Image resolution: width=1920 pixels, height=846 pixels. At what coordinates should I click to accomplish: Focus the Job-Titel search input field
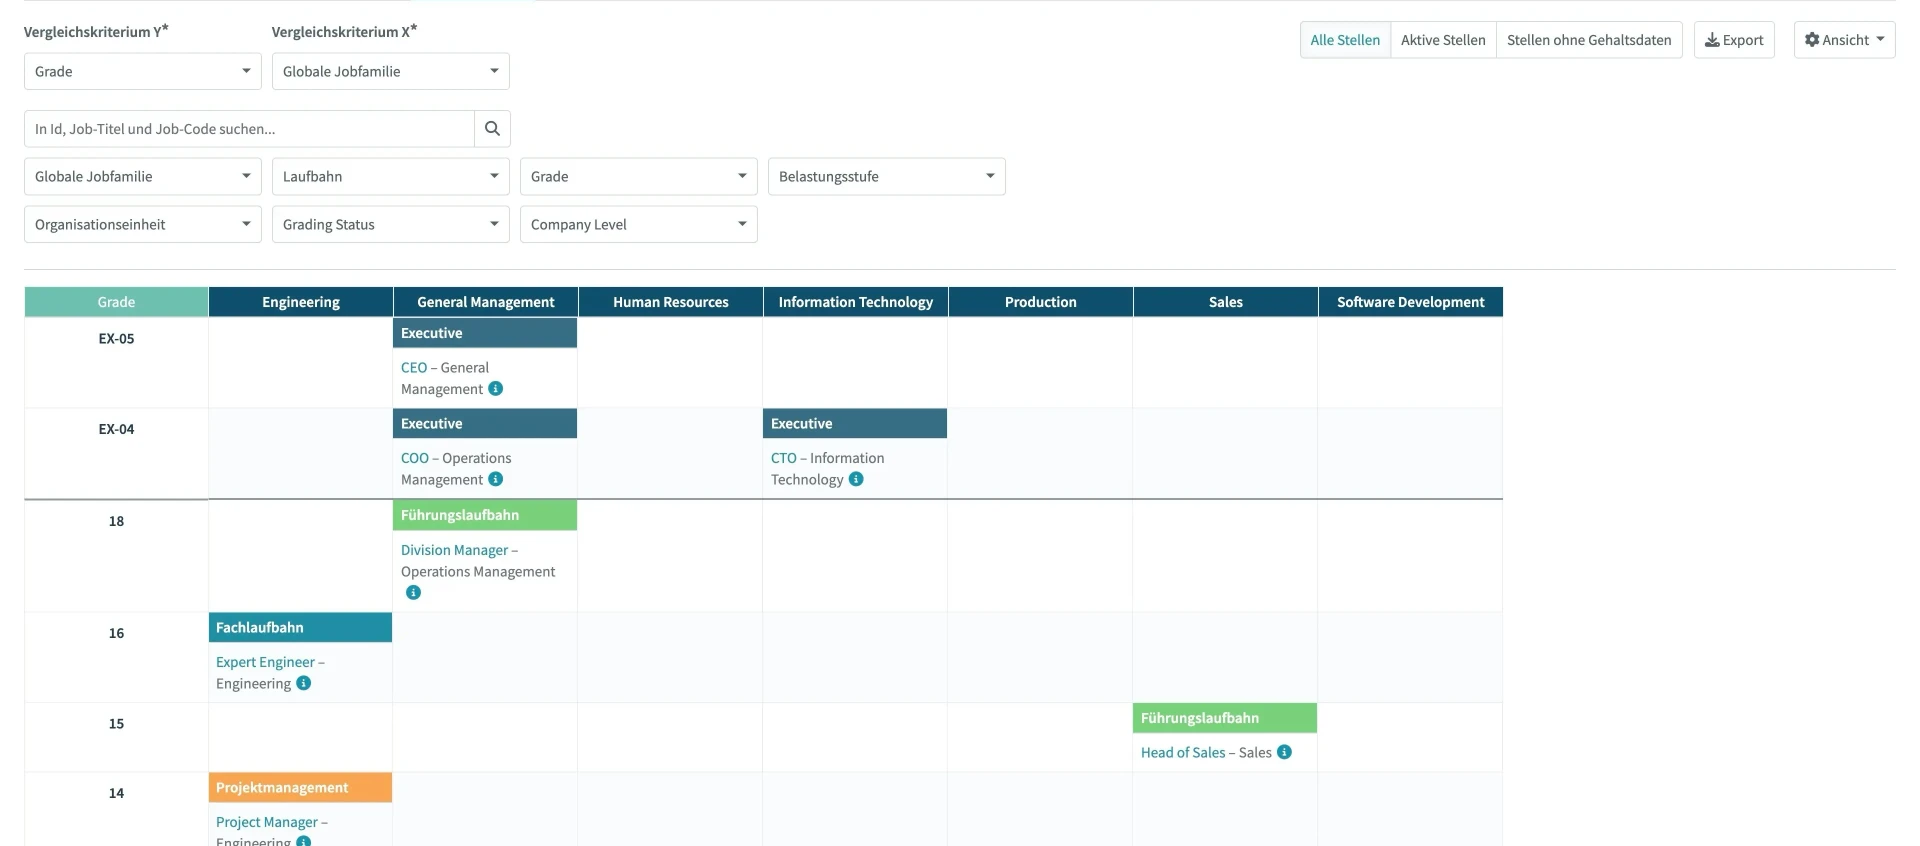pyautogui.click(x=249, y=129)
